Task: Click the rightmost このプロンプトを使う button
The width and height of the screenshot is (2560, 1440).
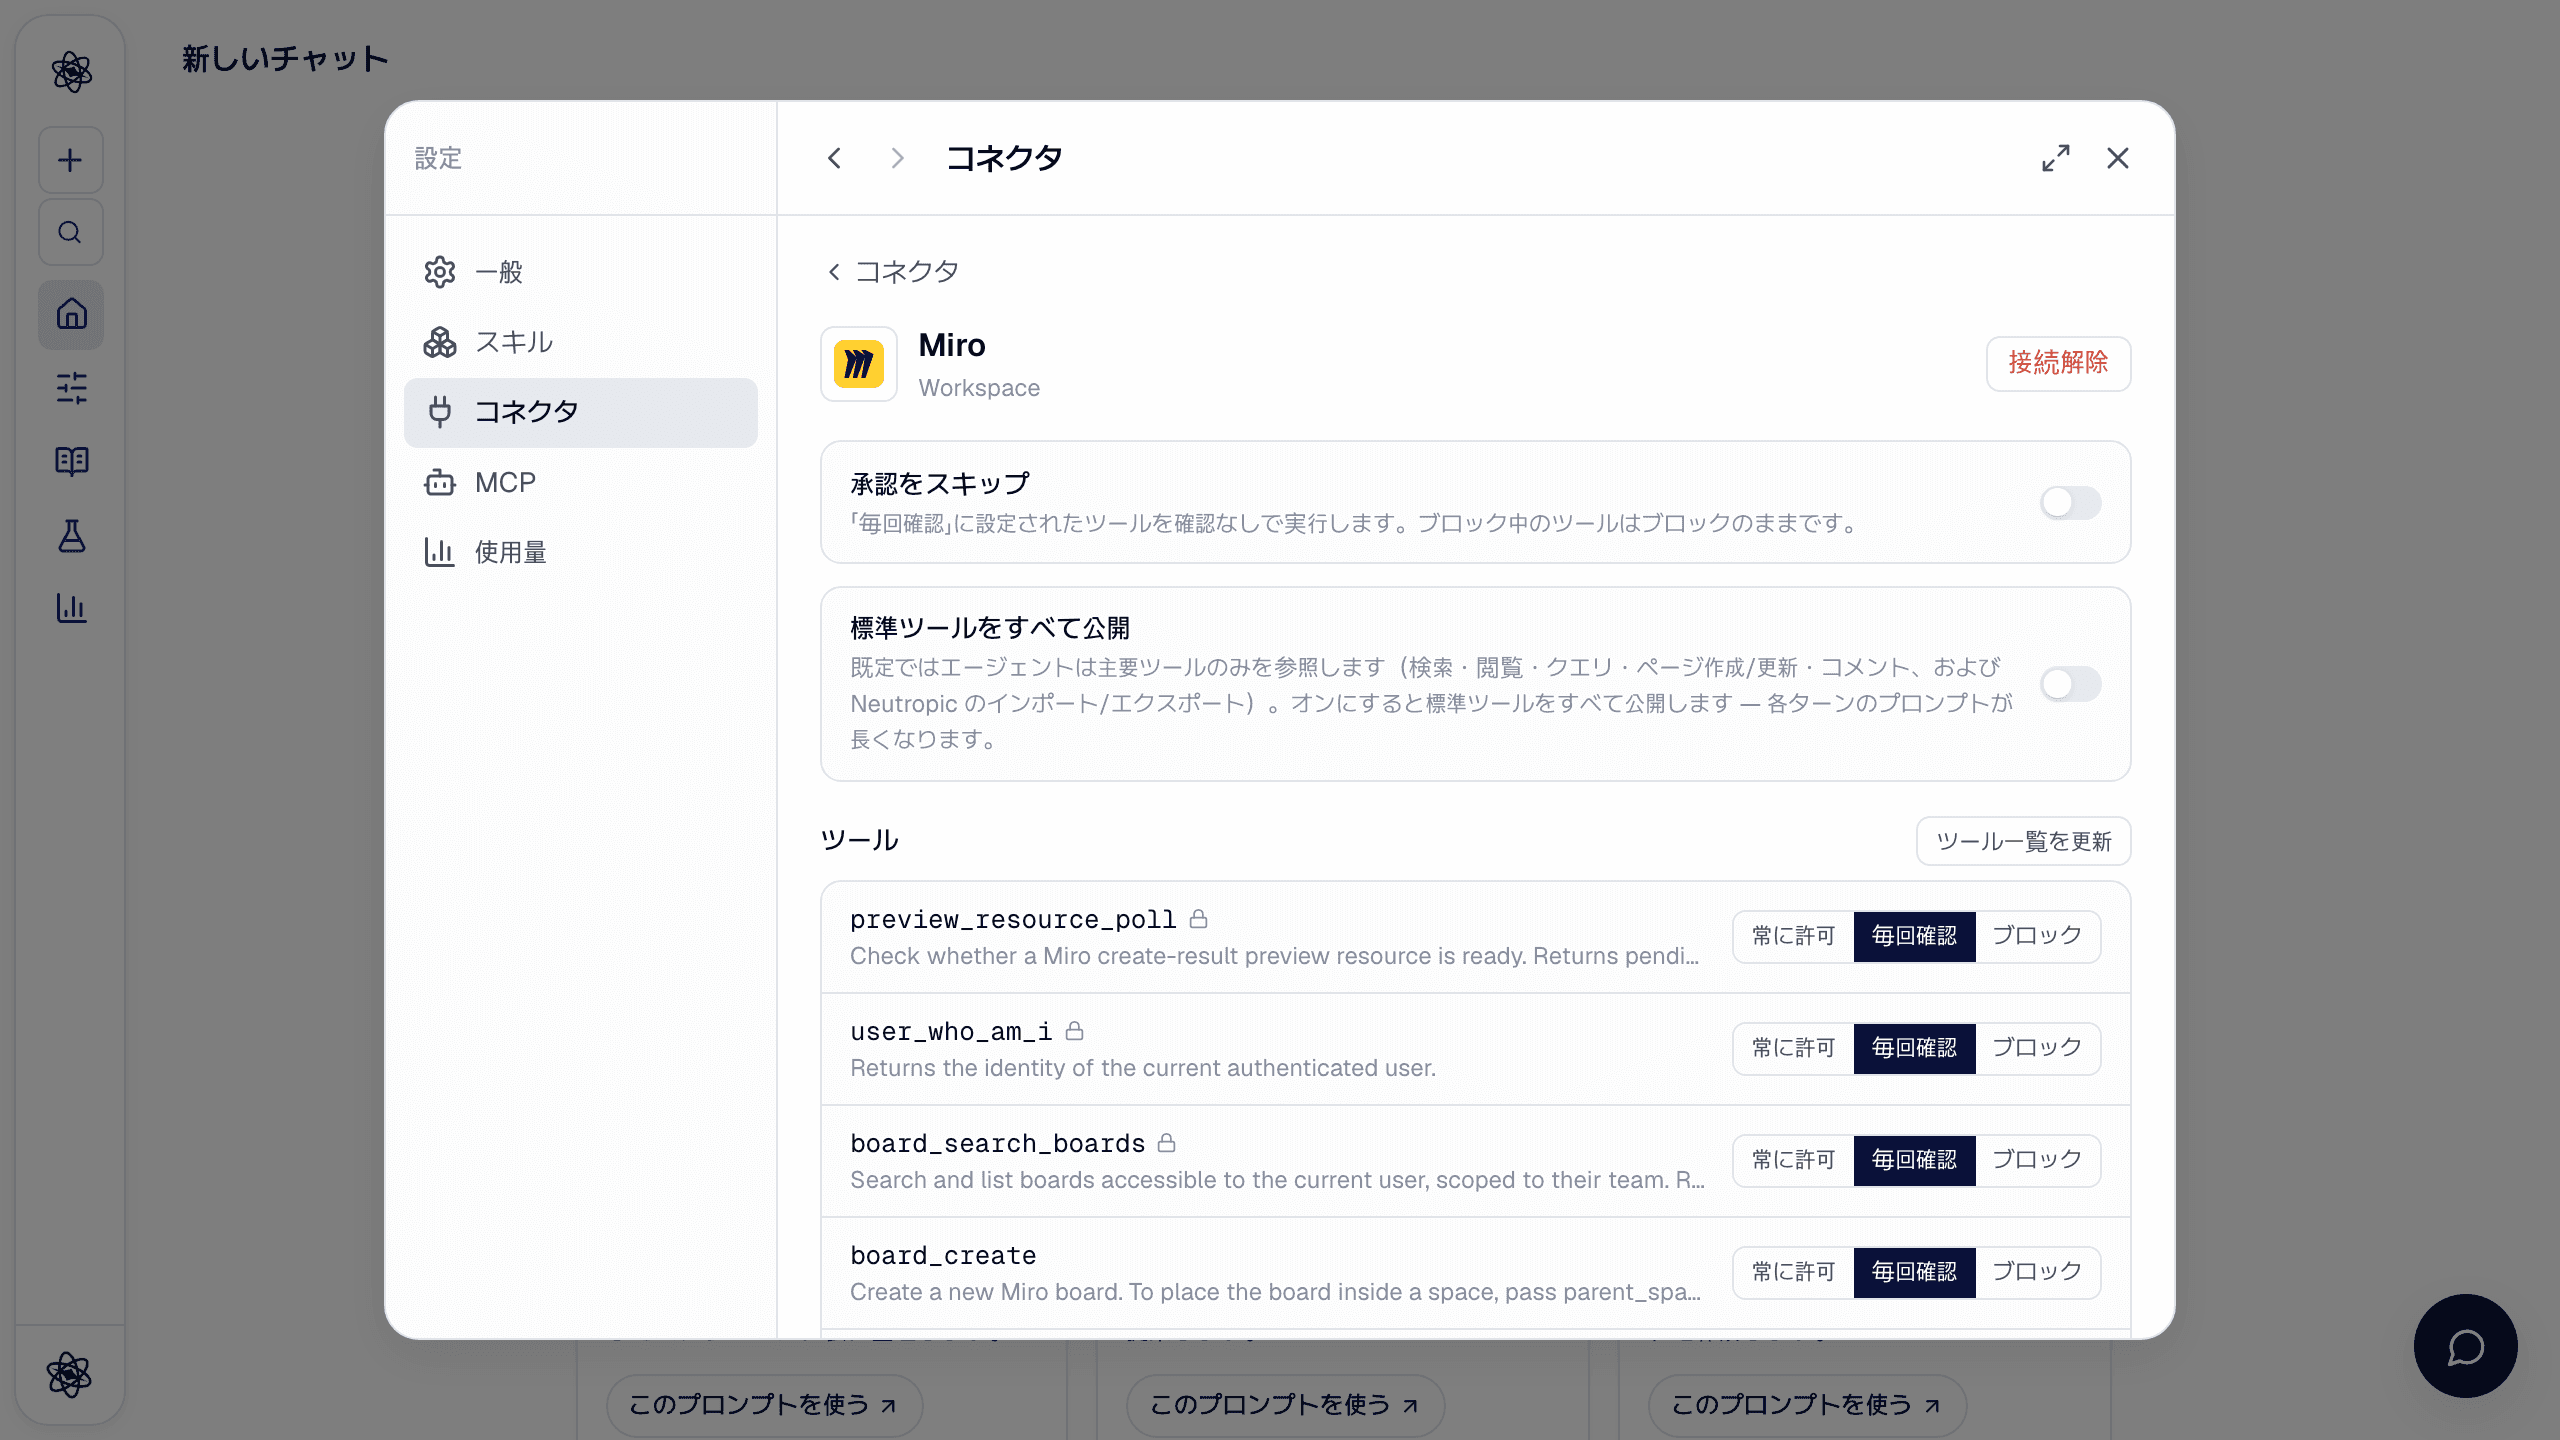Action: pyautogui.click(x=1807, y=1405)
